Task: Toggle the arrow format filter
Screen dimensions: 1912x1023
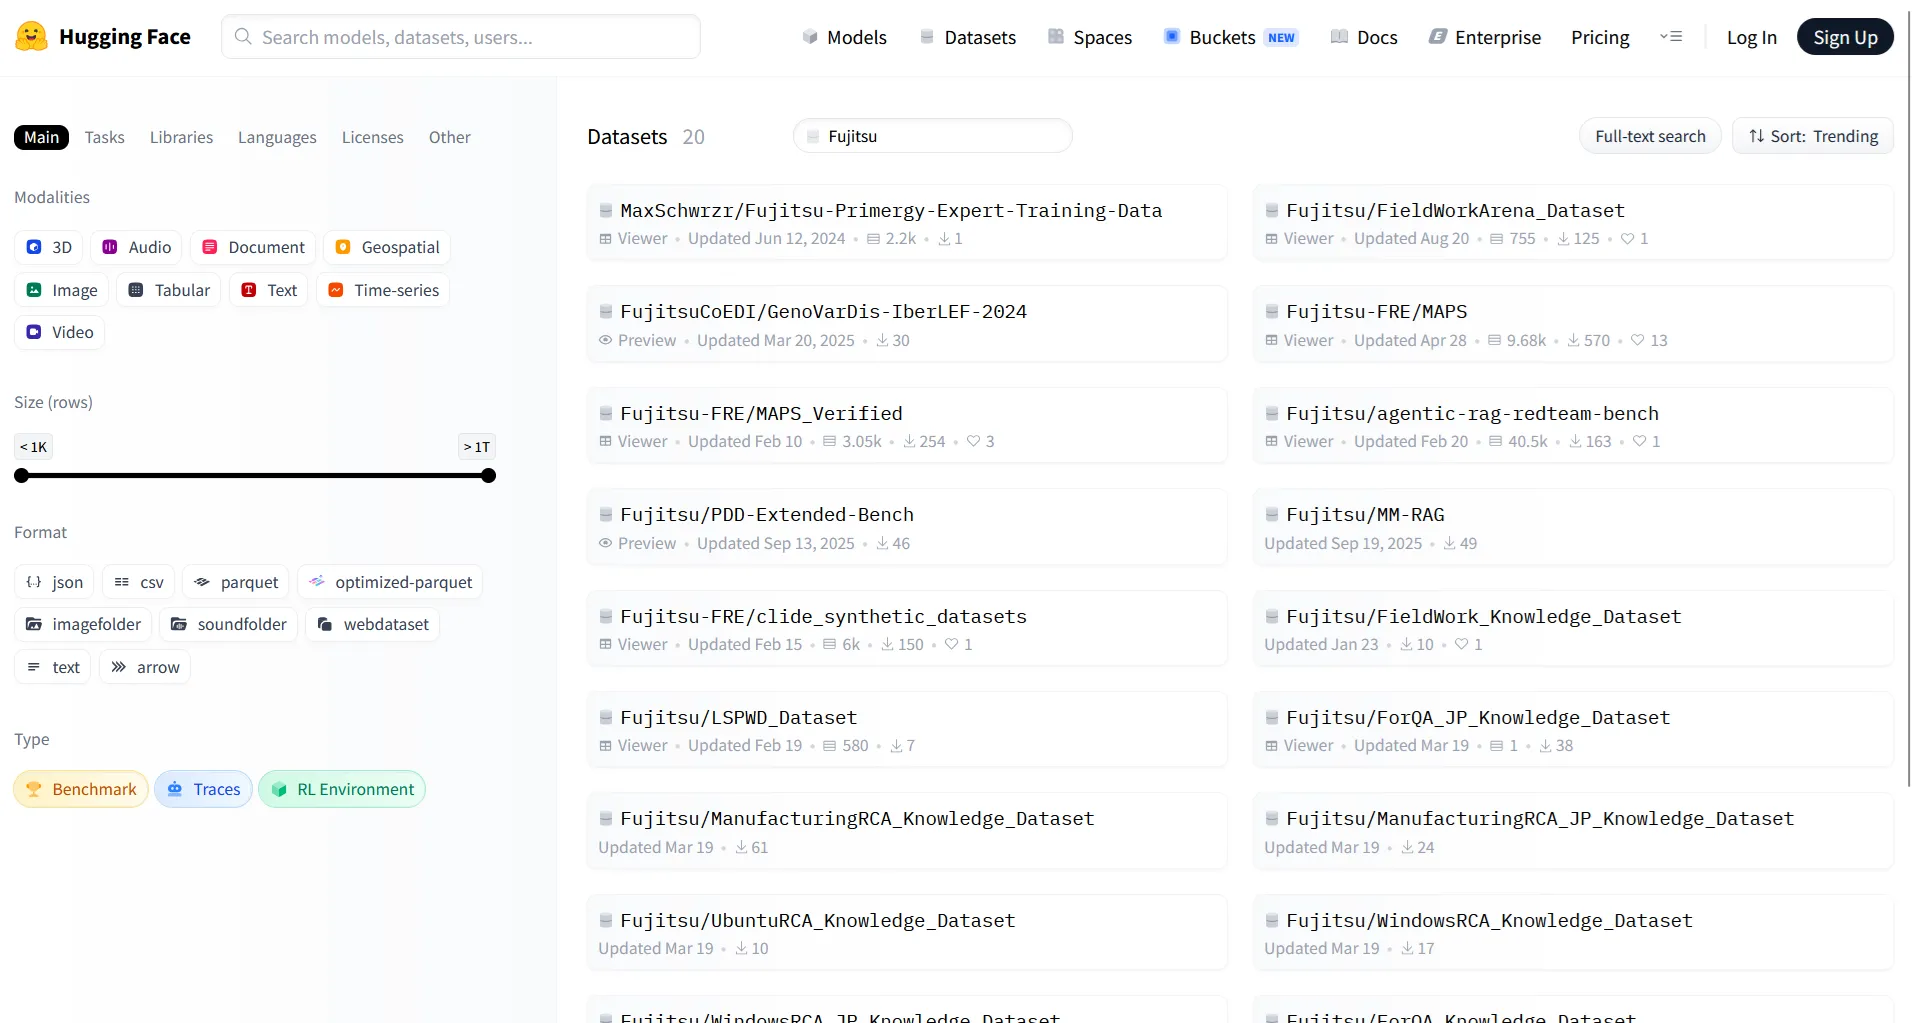Action: pos(145,667)
